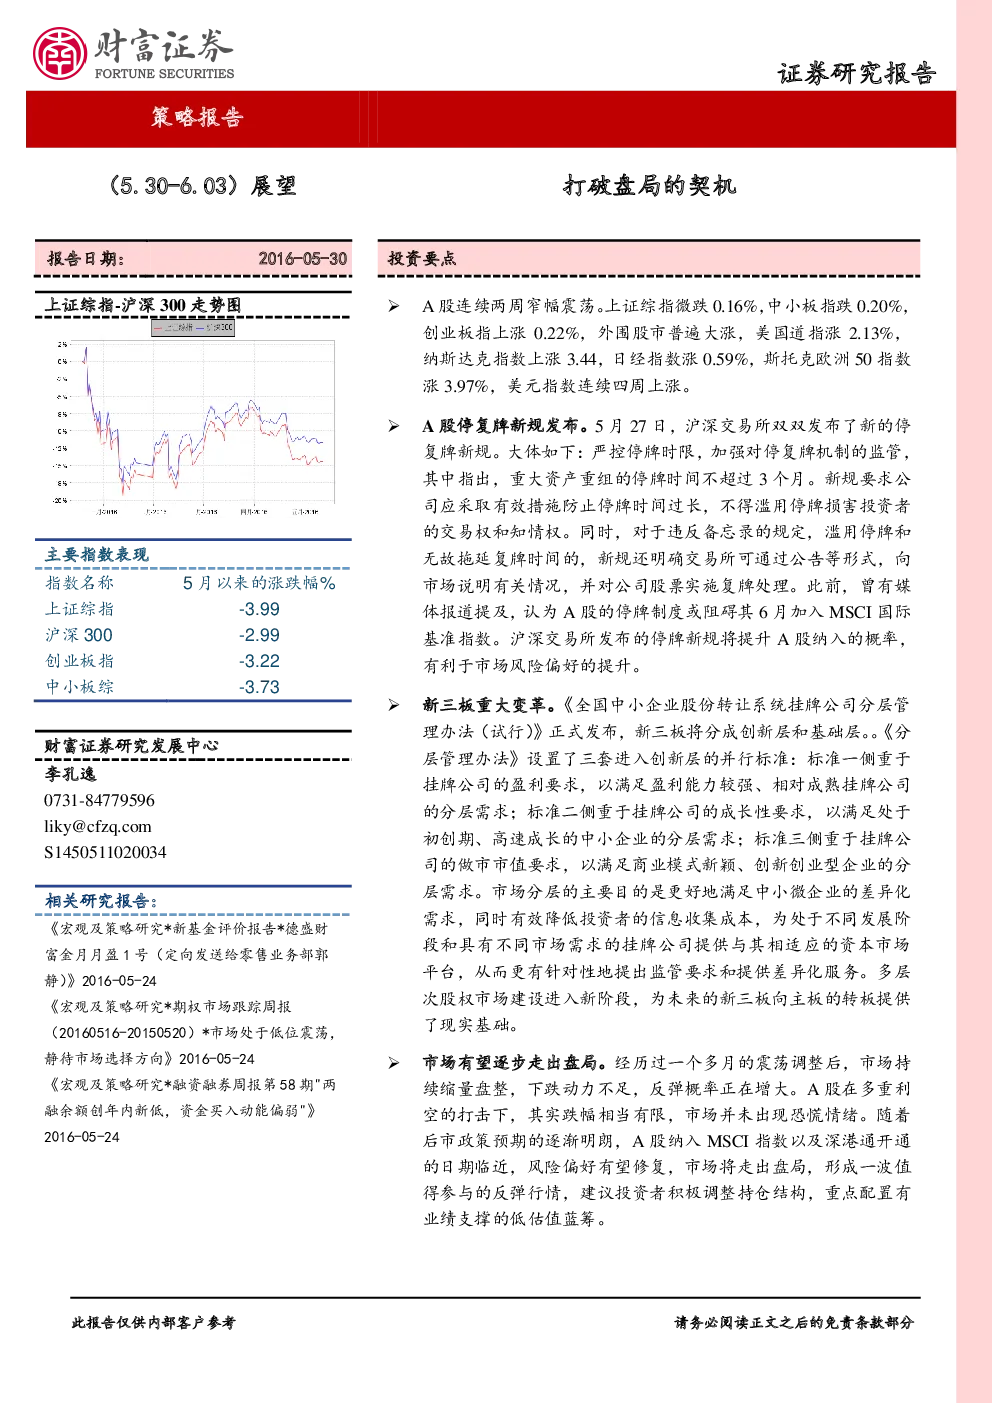
Task: Select the 证券研究报告 header title
Action: 857,73
